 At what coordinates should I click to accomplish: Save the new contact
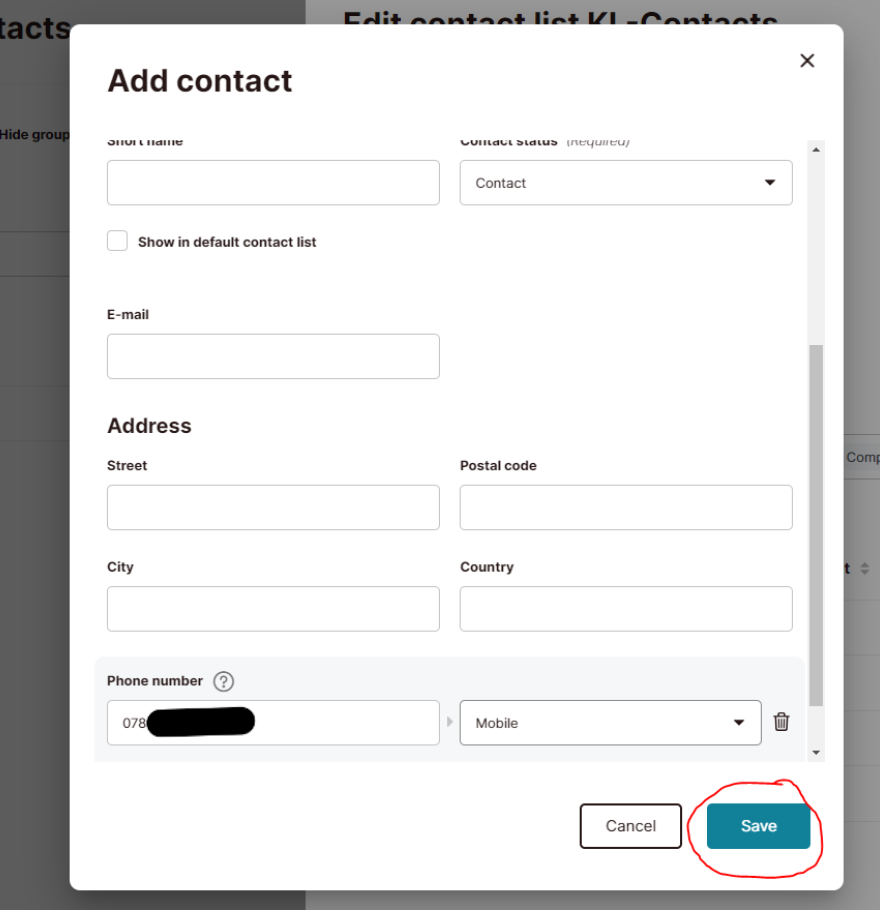coord(758,826)
